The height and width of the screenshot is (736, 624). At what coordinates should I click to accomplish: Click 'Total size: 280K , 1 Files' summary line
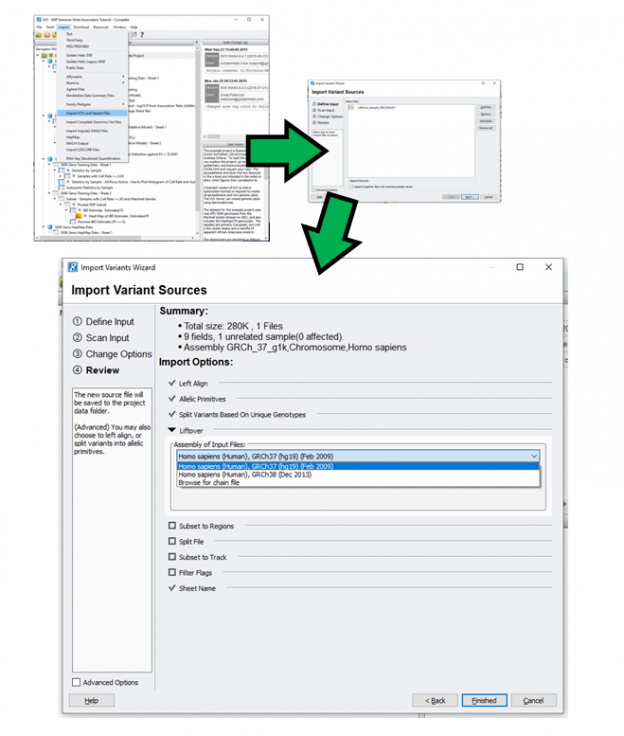233,326
